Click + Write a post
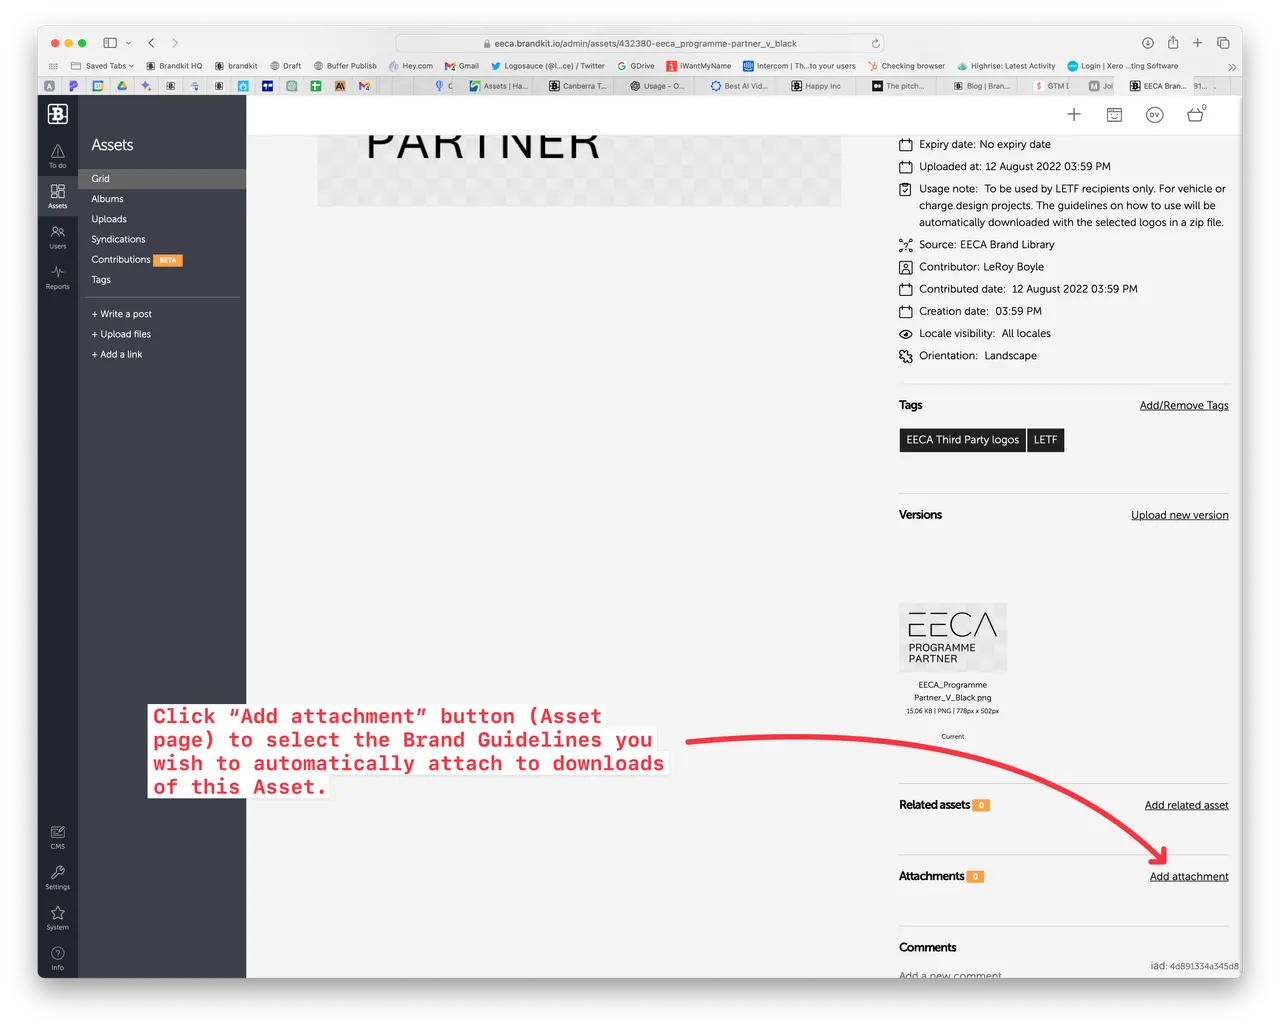Image resolution: width=1280 pixels, height=1028 pixels. pyautogui.click(x=122, y=314)
